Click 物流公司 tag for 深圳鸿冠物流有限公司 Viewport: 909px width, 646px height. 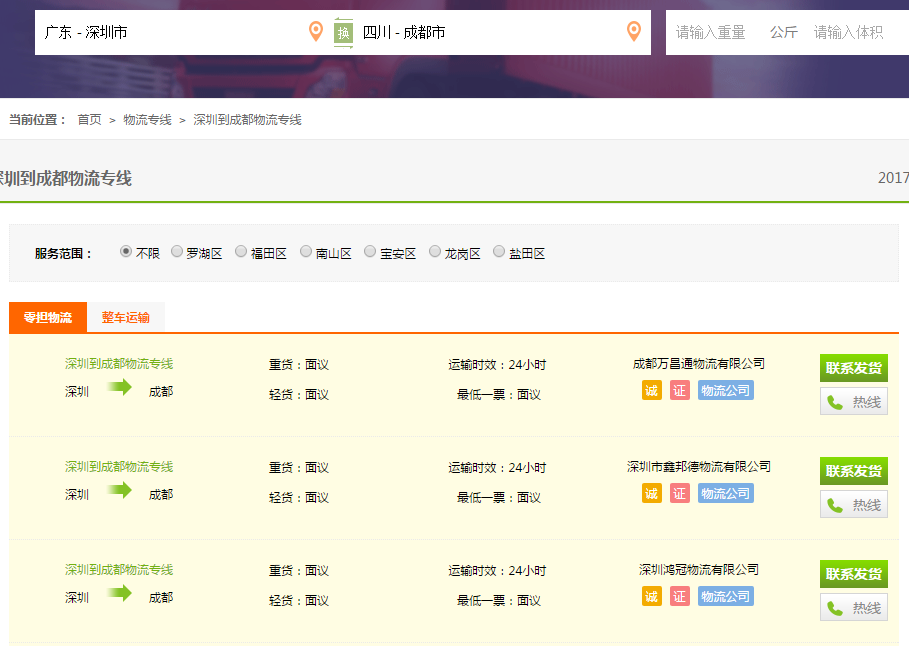725,596
